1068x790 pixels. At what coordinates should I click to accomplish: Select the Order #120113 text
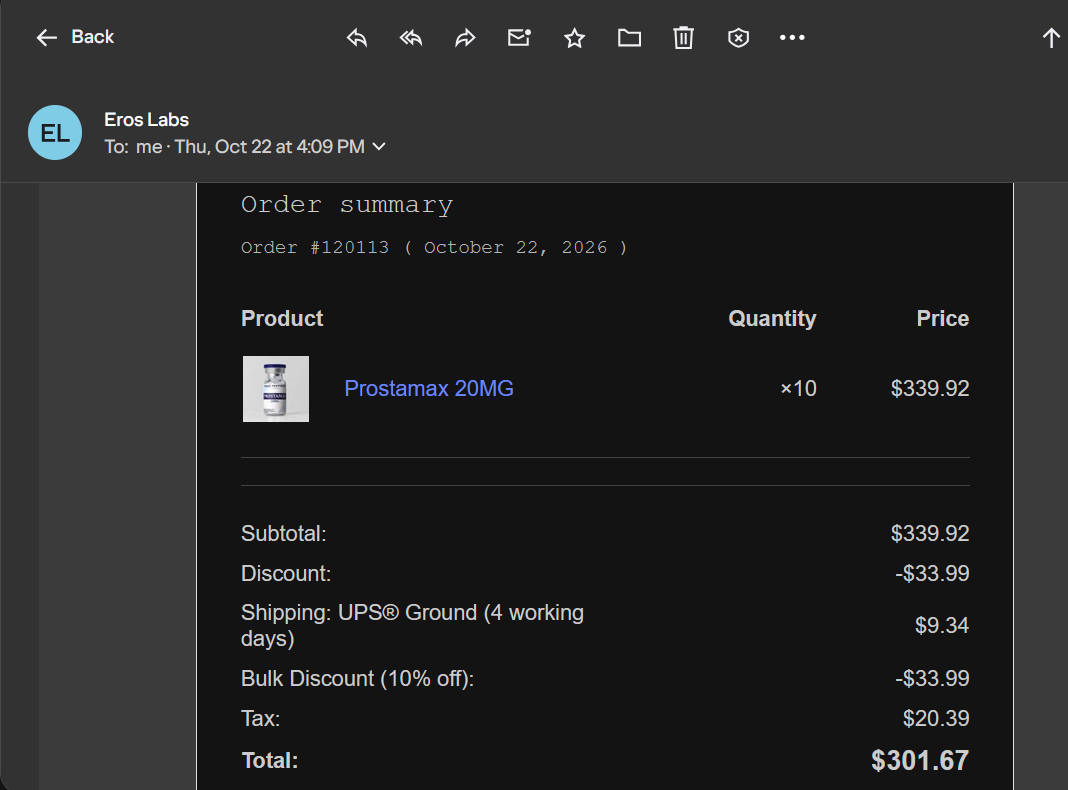(x=315, y=247)
